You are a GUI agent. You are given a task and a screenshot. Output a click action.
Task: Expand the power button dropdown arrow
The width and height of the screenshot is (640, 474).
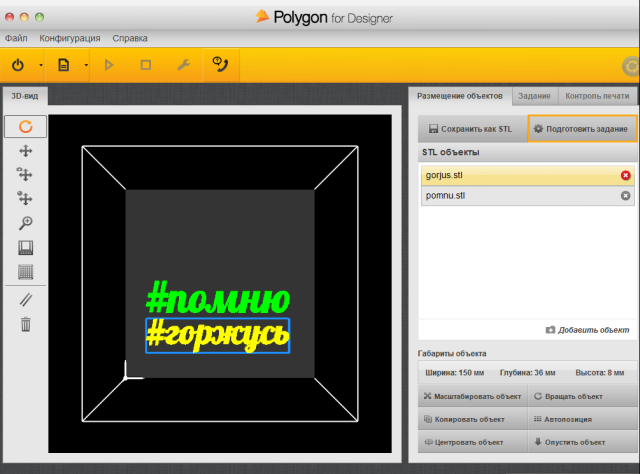(41, 66)
